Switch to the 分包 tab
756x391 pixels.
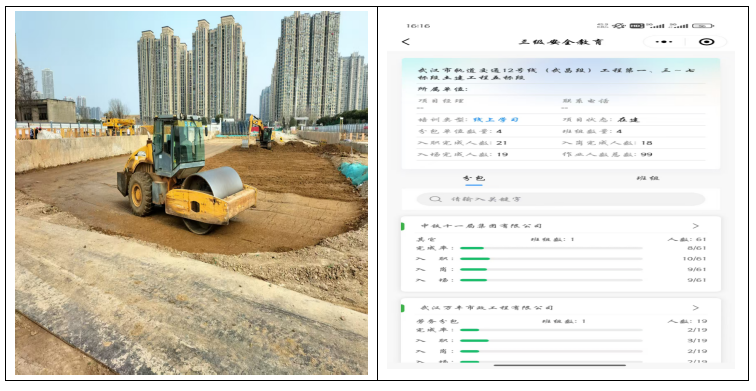coord(474,178)
